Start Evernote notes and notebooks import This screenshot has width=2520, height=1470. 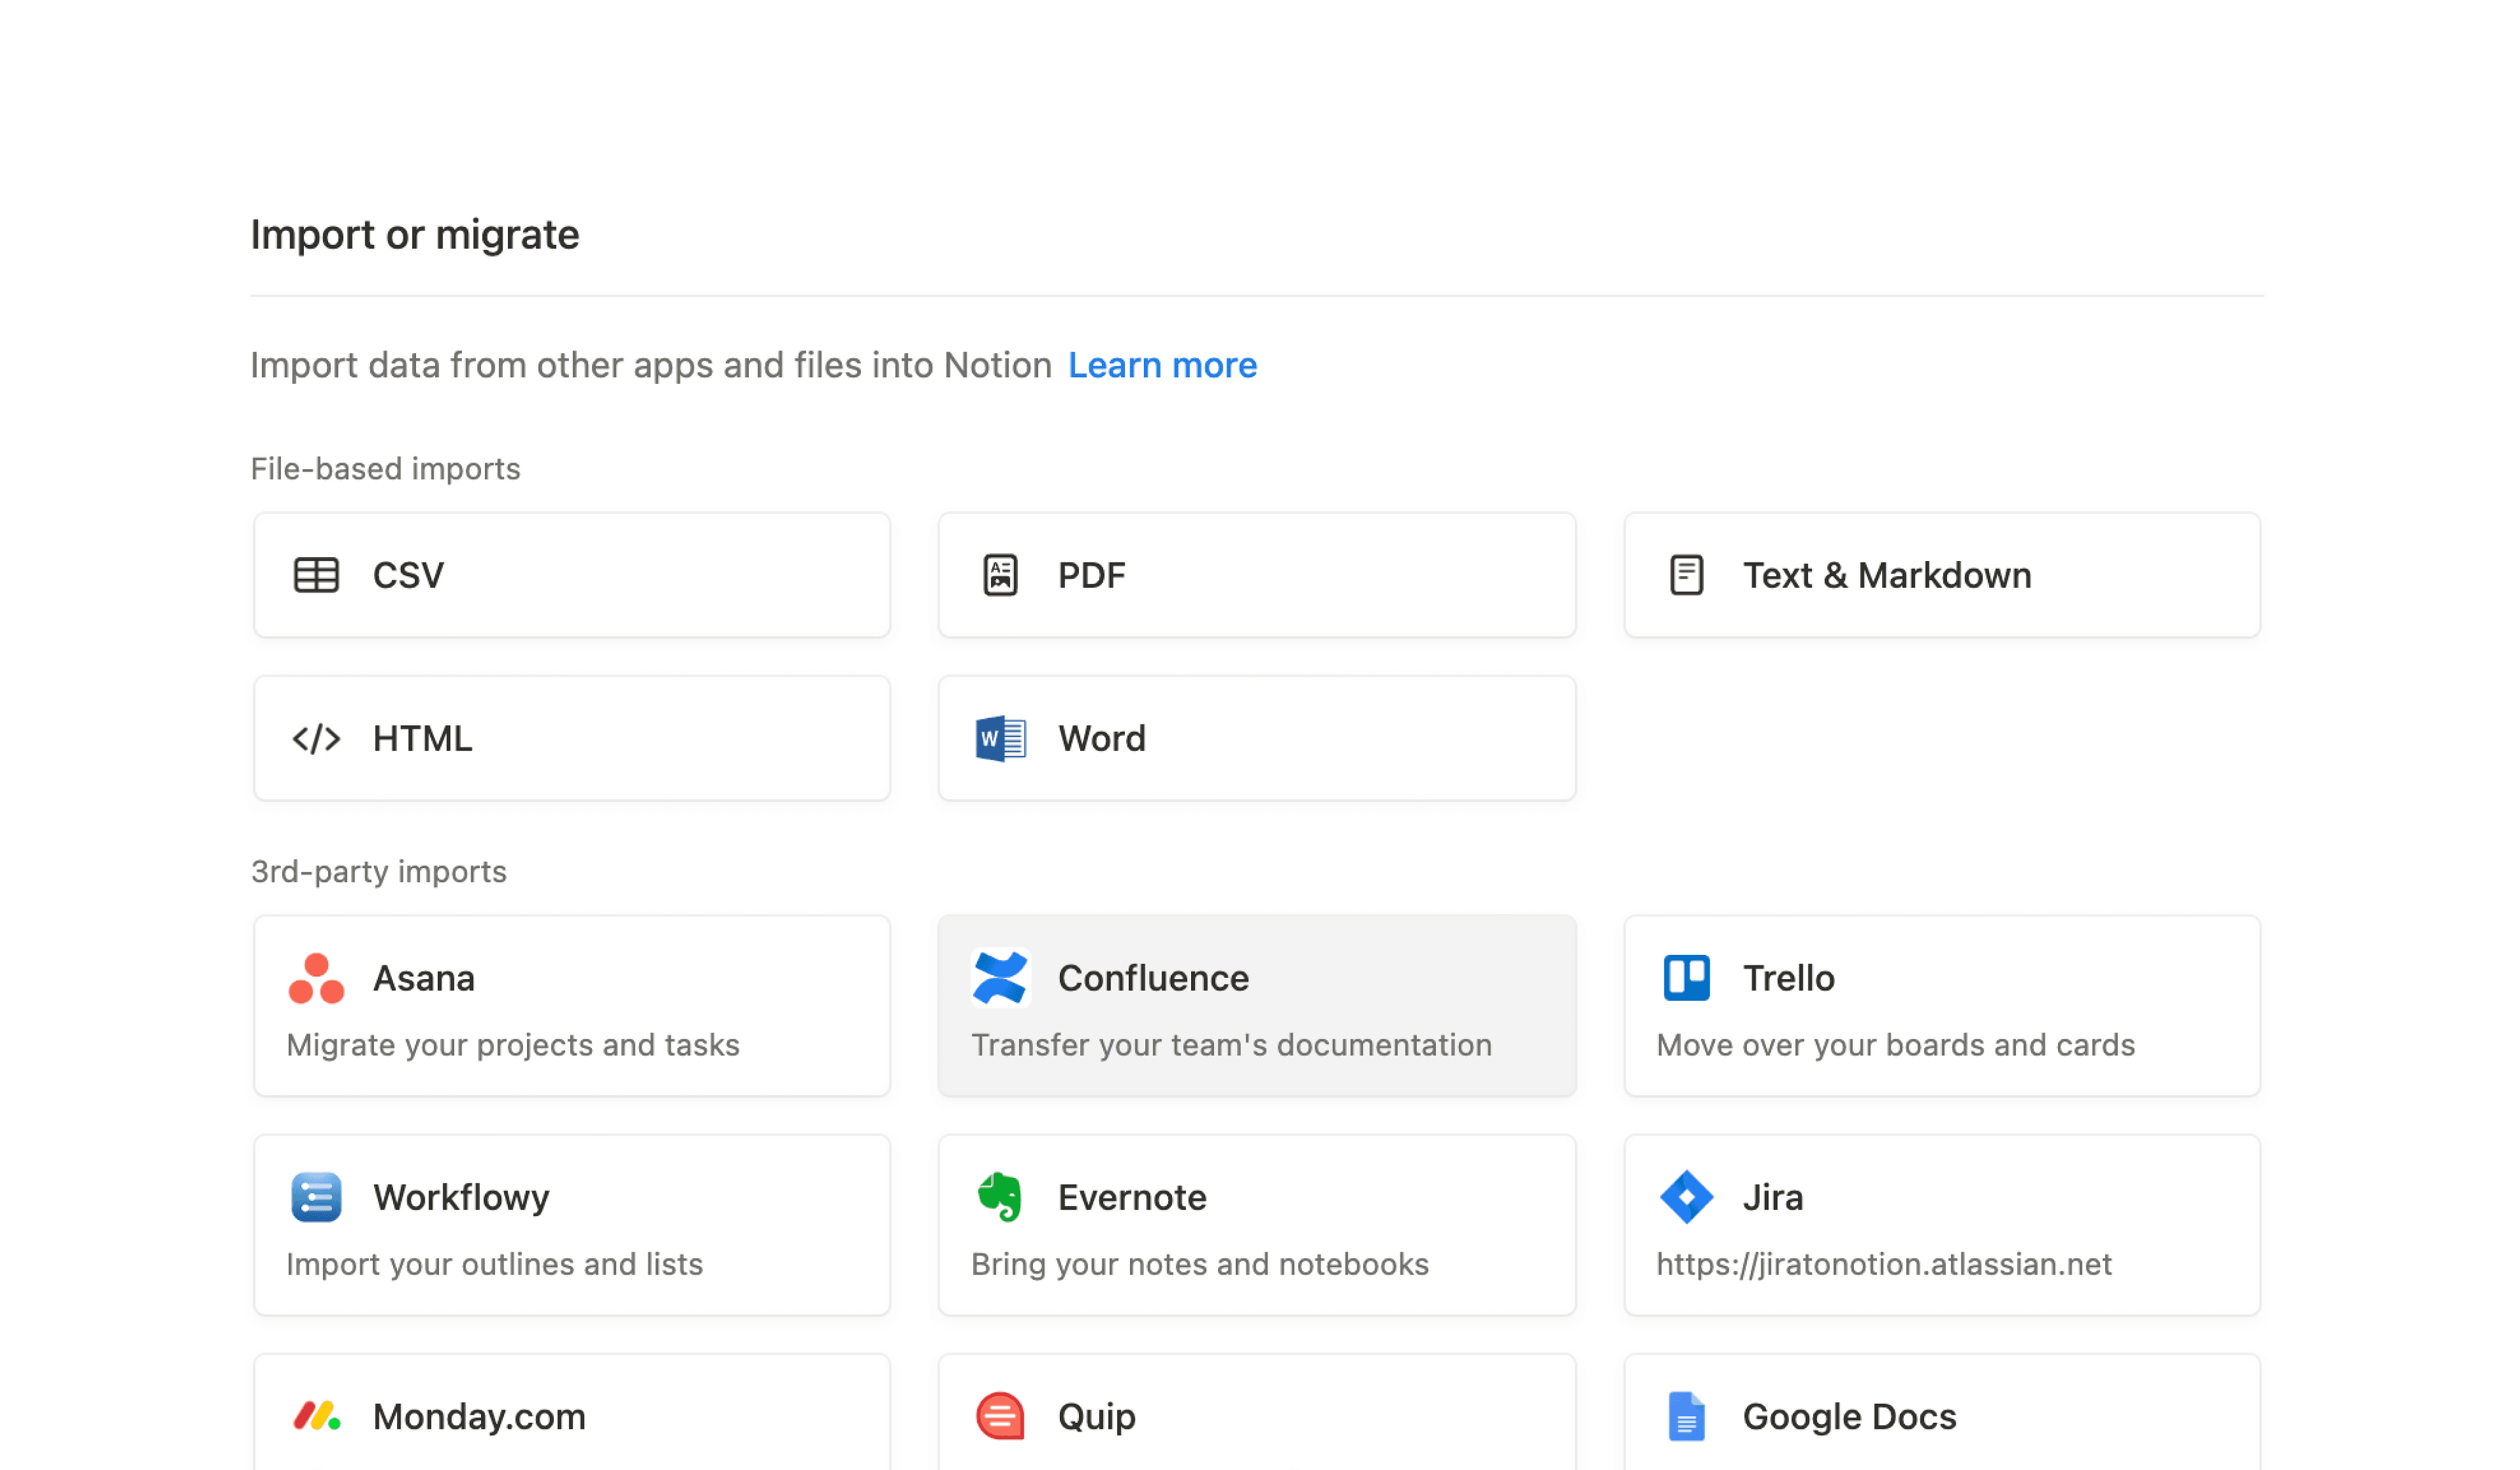1256,1225
